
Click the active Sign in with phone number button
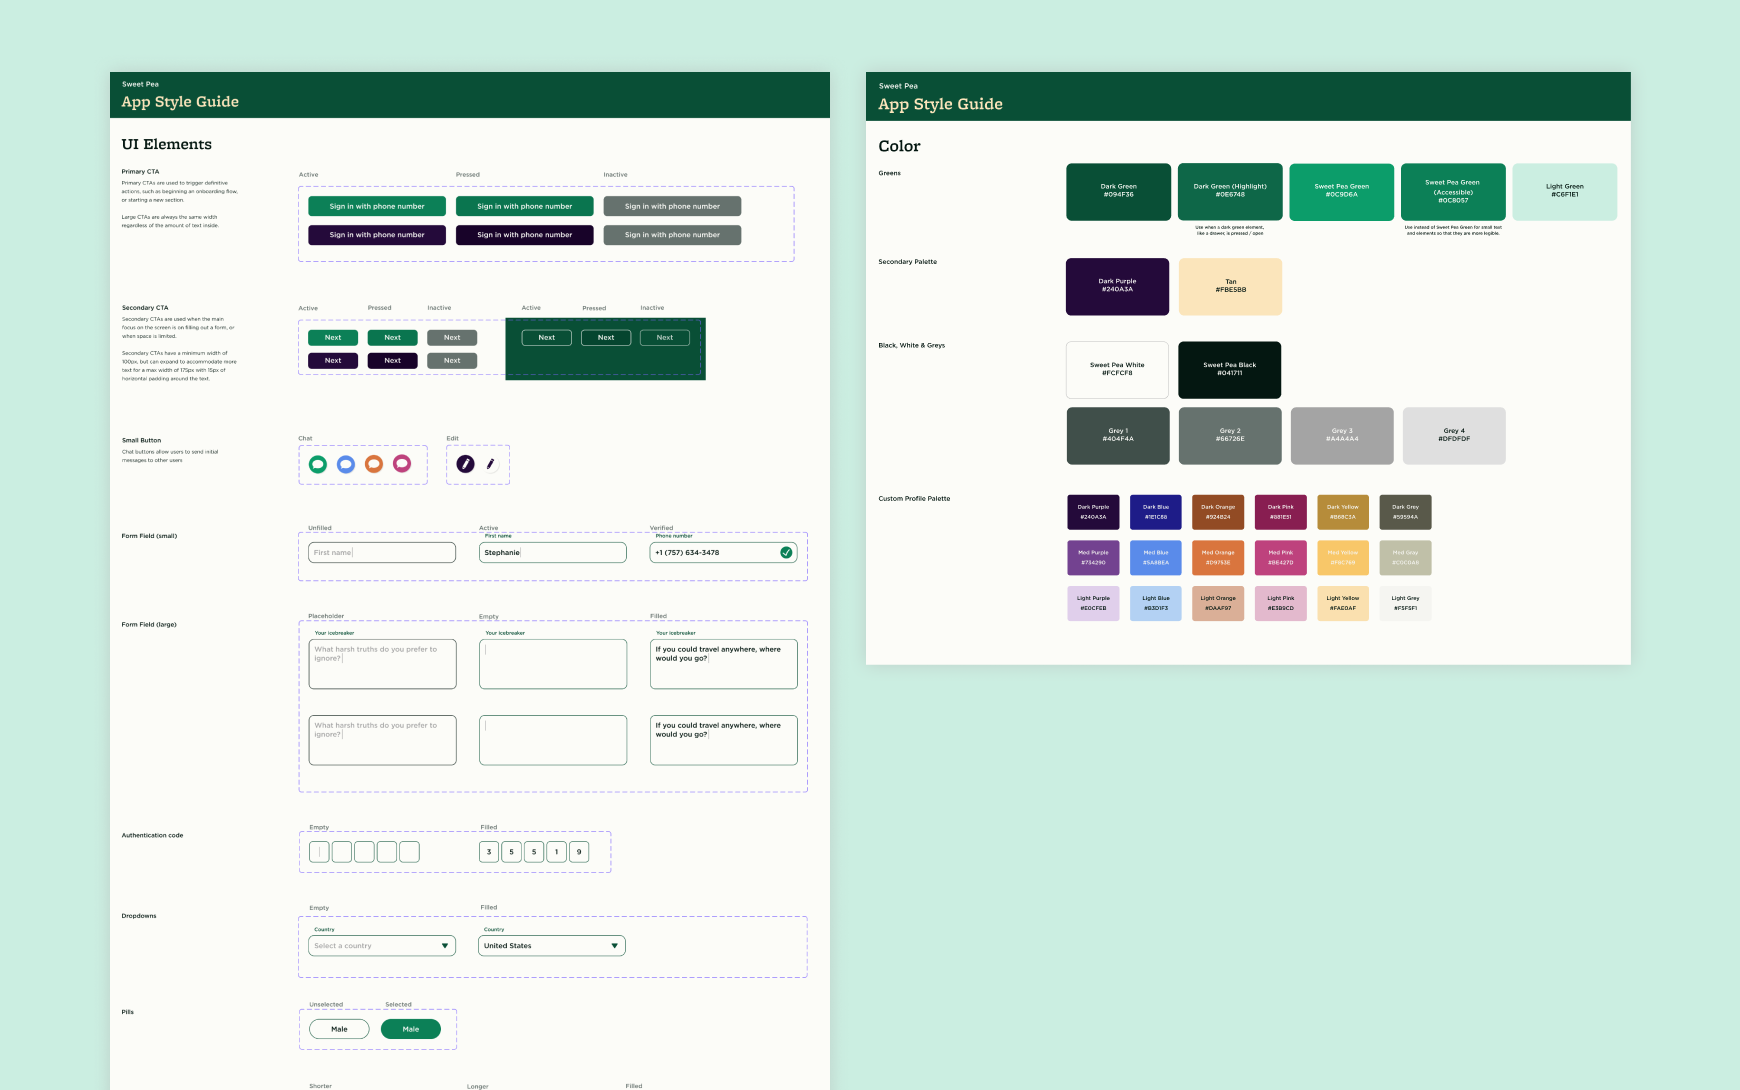[376, 206]
